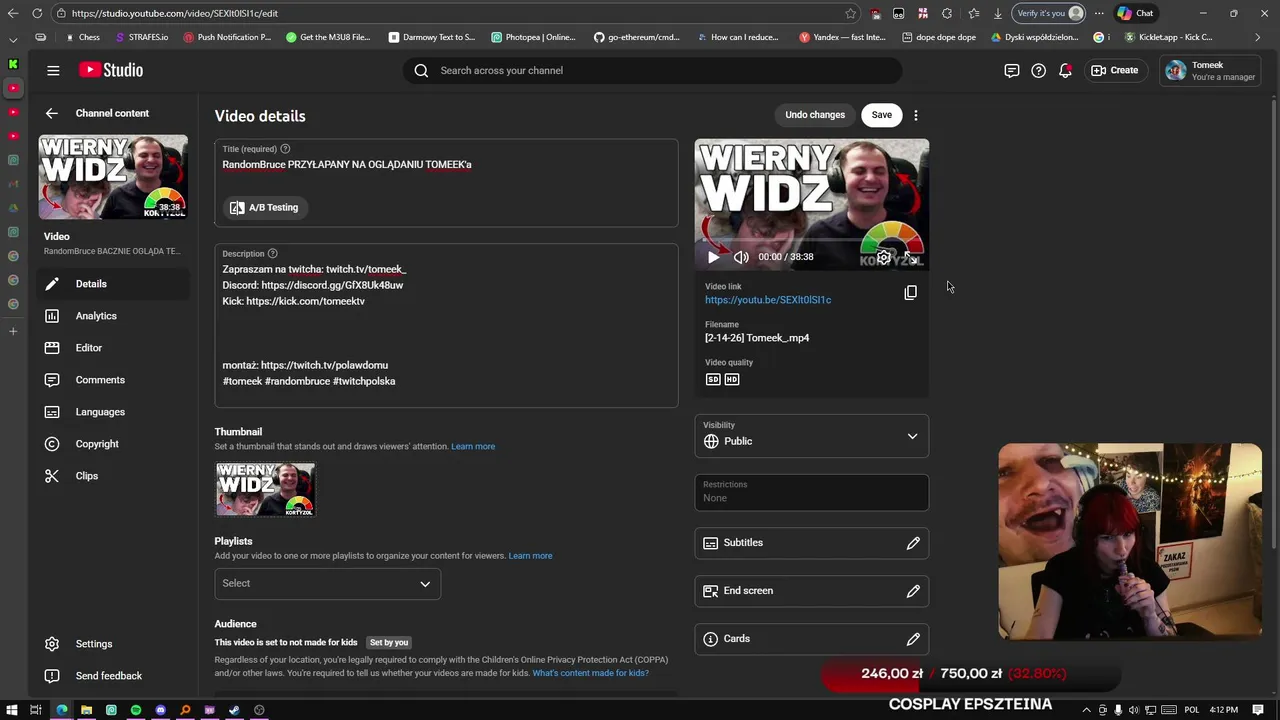Expand the Visibility Public dropdown
The height and width of the screenshot is (720, 1280).
(x=812, y=437)
